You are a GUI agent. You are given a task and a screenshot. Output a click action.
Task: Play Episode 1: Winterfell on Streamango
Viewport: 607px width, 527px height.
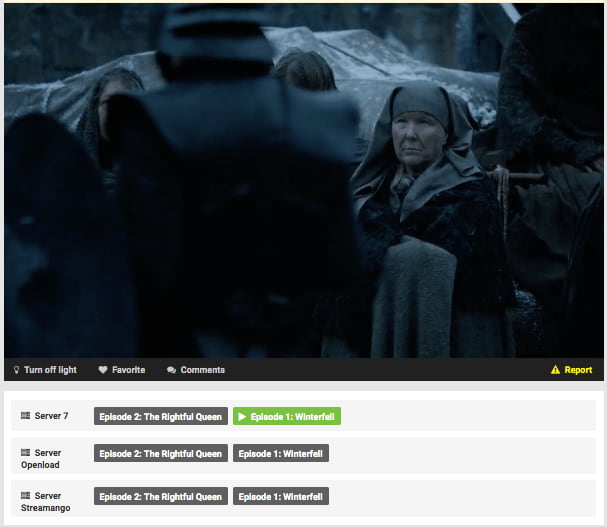(x=281, y=496)
